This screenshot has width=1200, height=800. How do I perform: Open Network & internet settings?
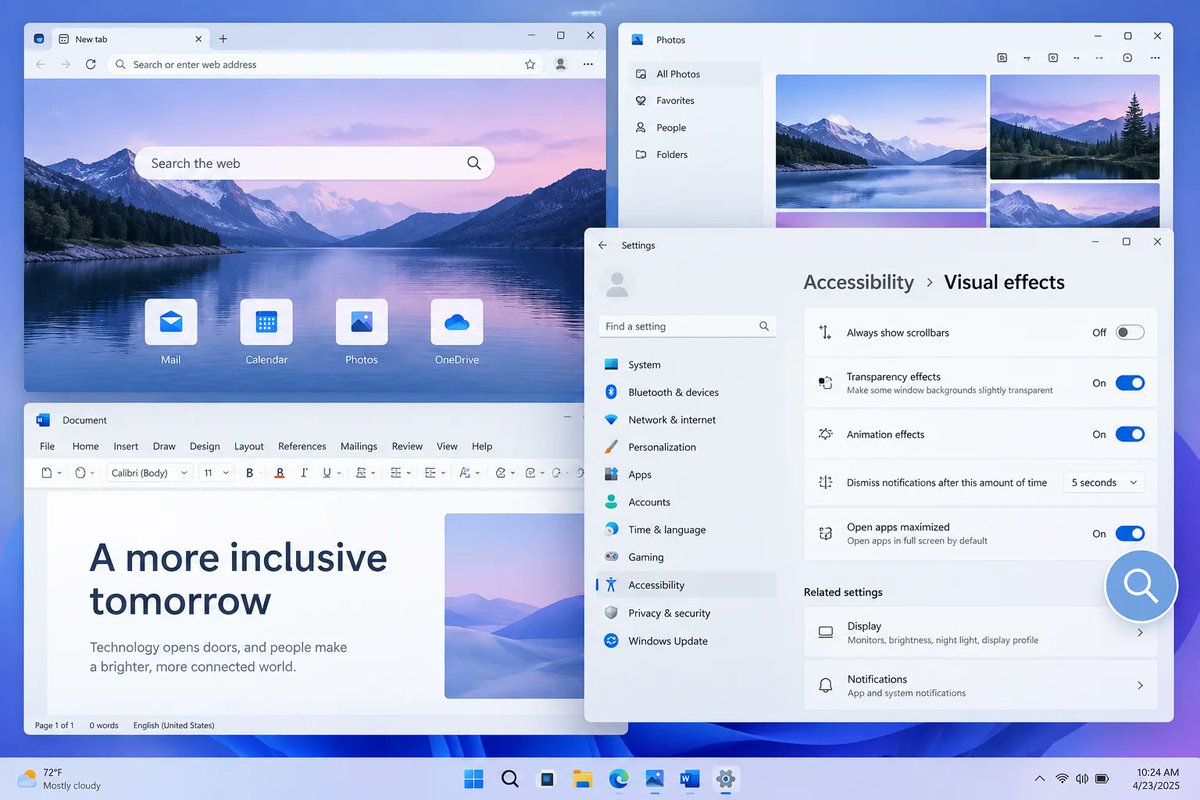686,420
